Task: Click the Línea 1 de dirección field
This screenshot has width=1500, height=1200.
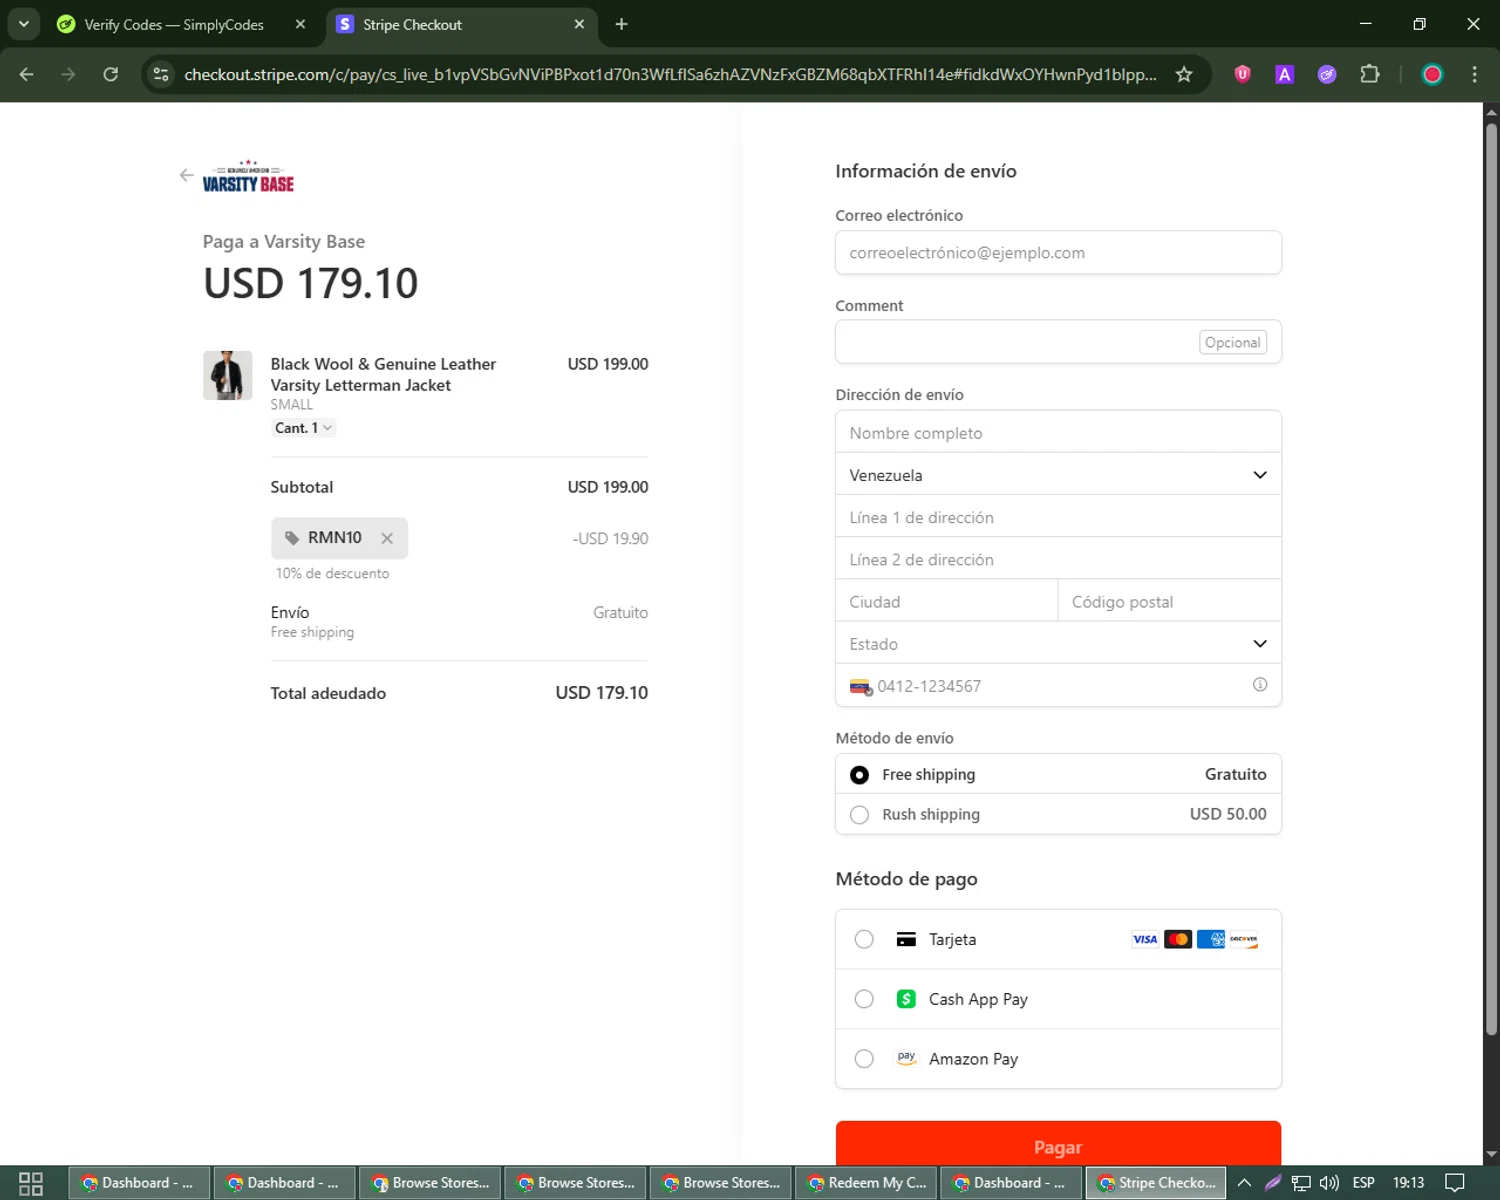Action: tap(1058, 517)
